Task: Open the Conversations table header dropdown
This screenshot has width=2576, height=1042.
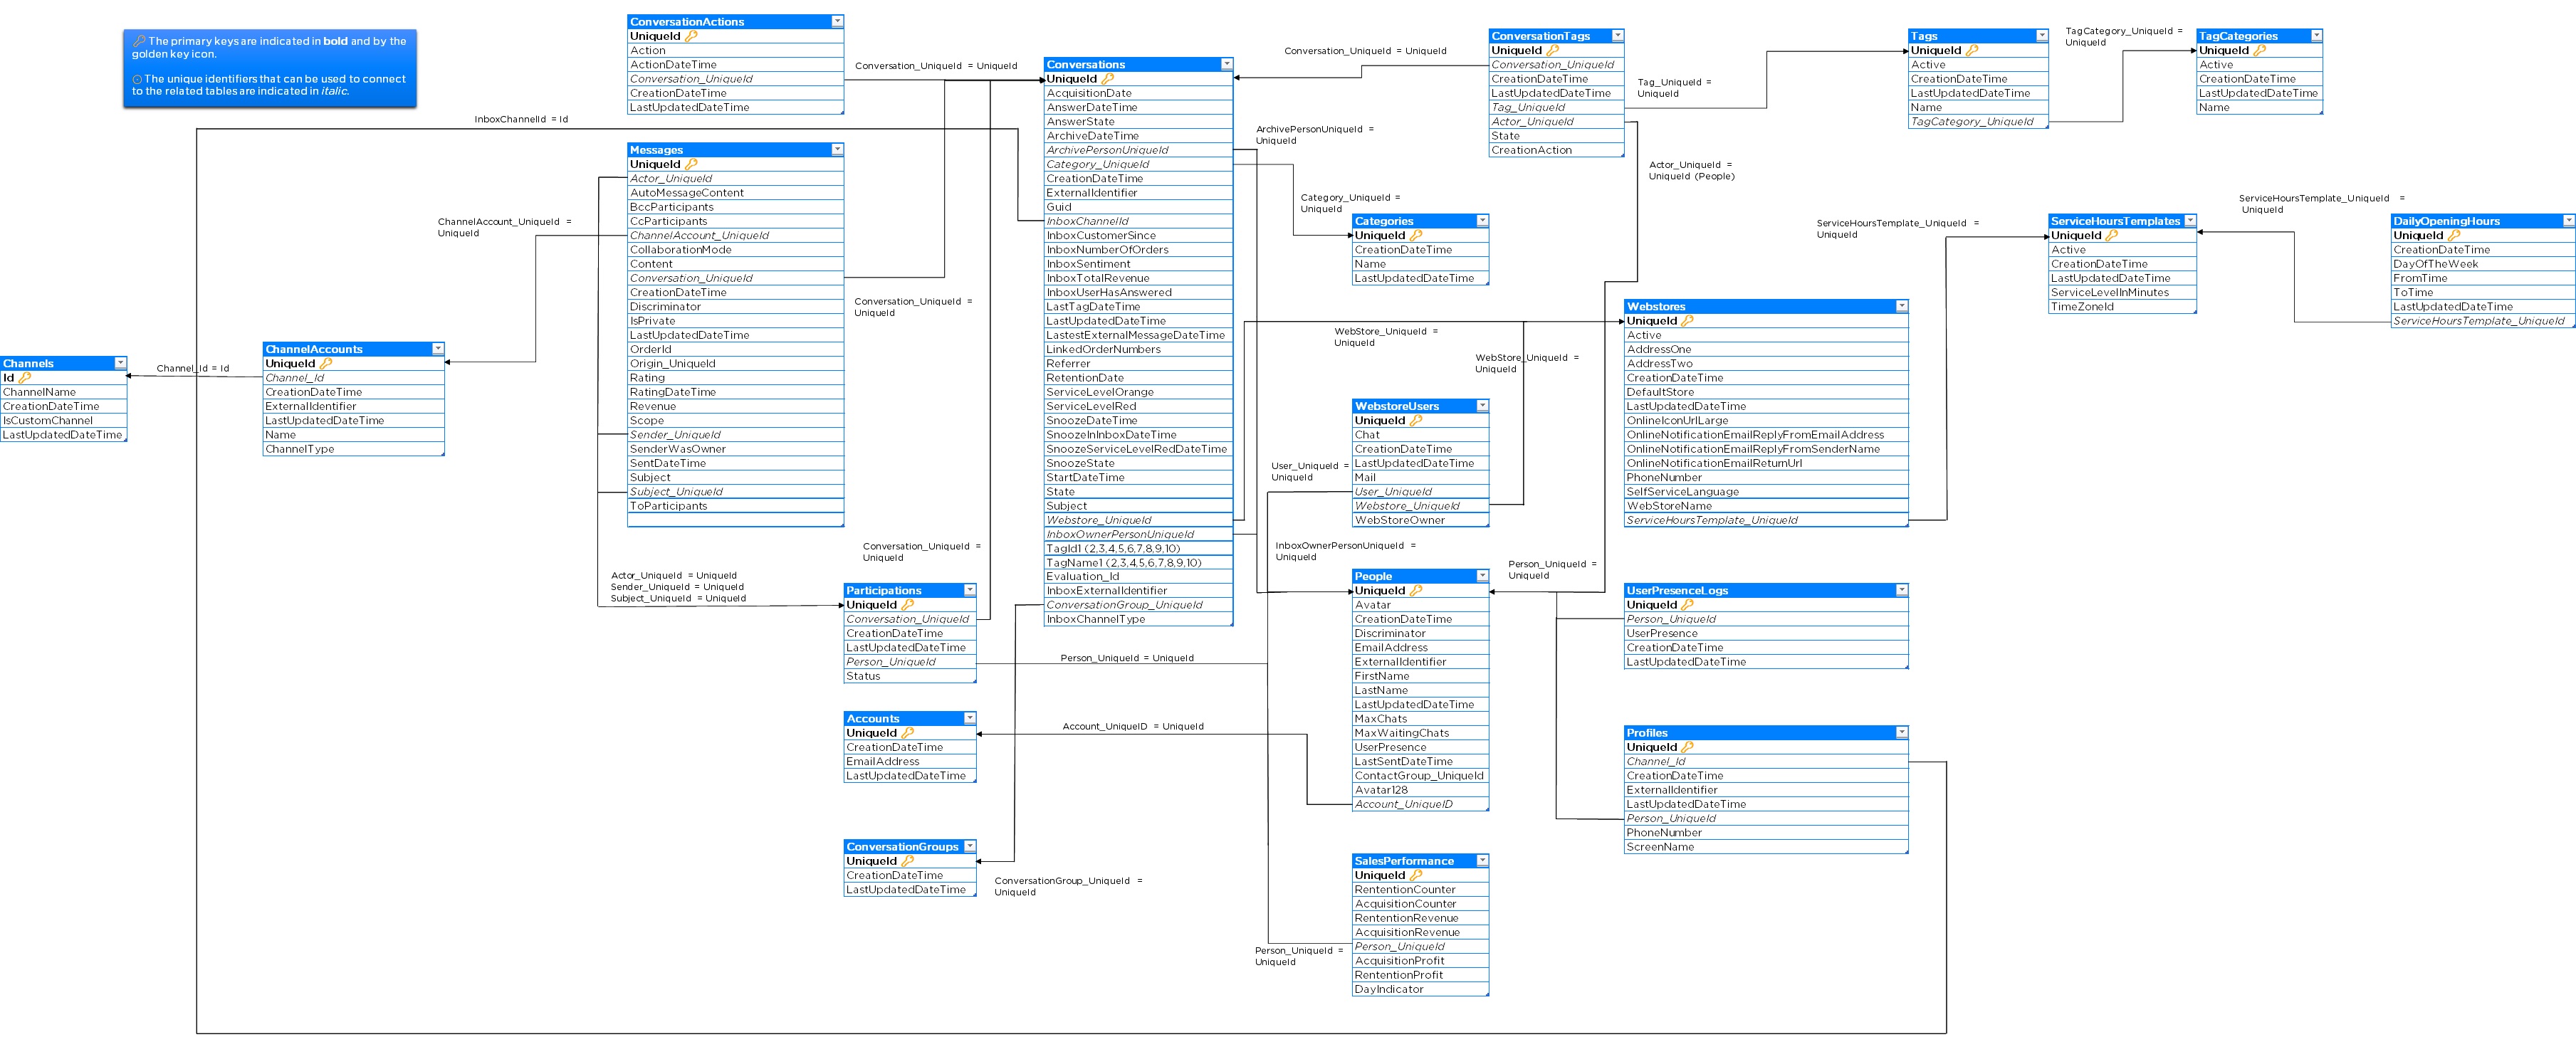Action: pos(1226,64)
